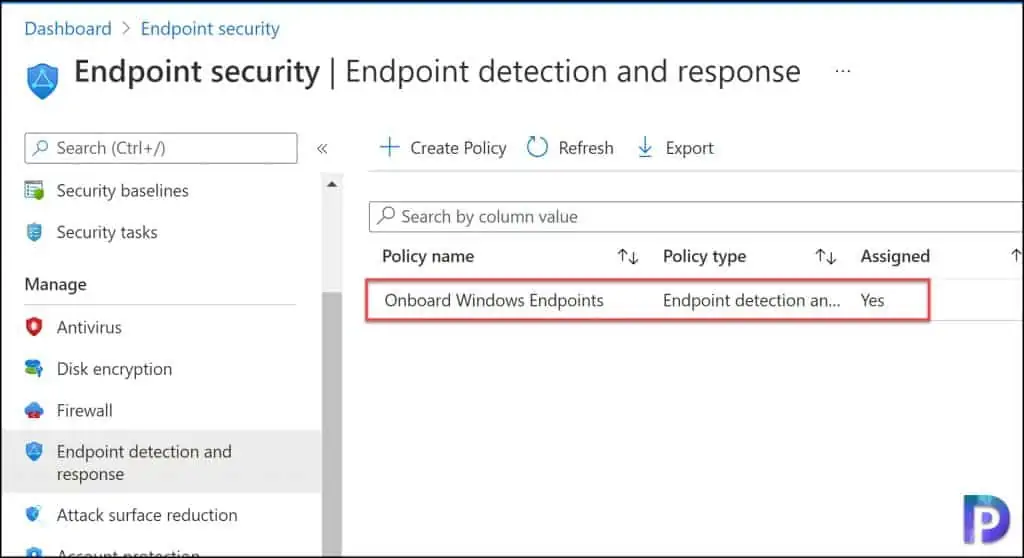
Task: Open the ellipsis more options next to the title
Action: [x=842, y=71]
